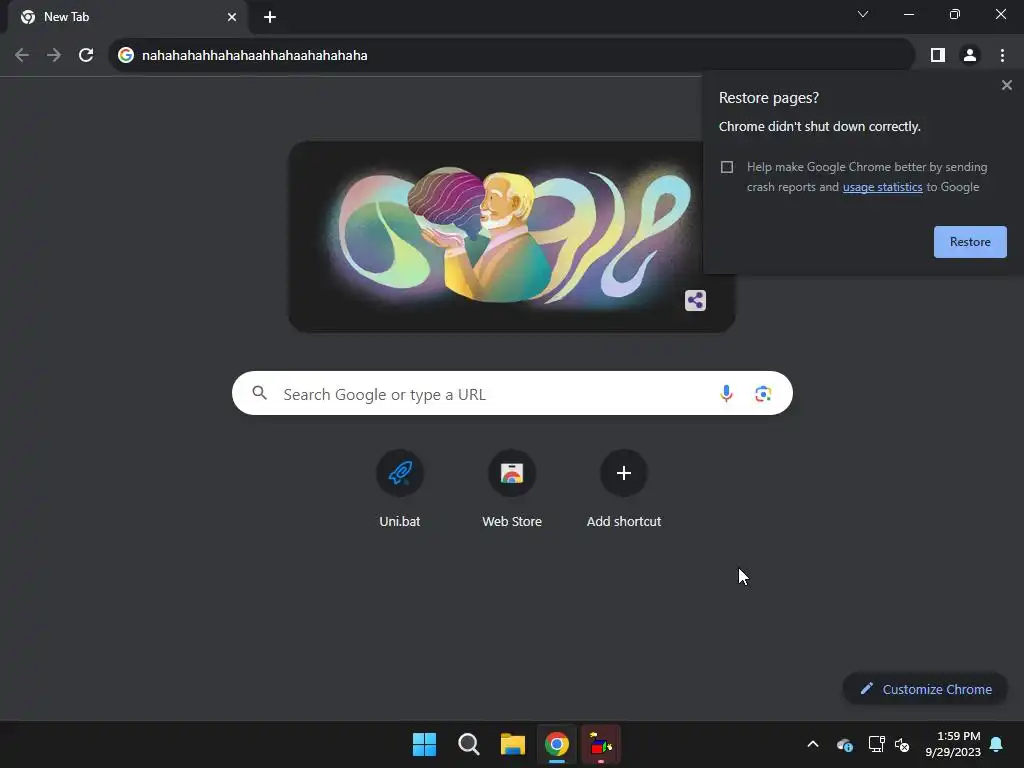
Task: Start voice search with microphone
Action: click(726, 393)
